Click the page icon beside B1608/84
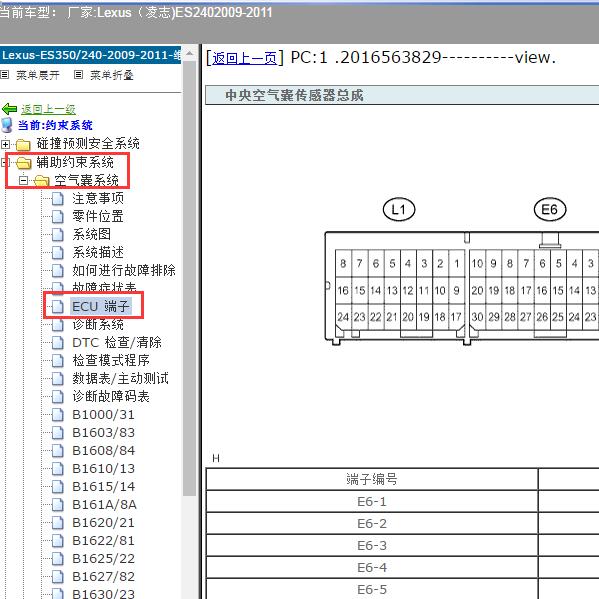599x599 pixels. 57,450
